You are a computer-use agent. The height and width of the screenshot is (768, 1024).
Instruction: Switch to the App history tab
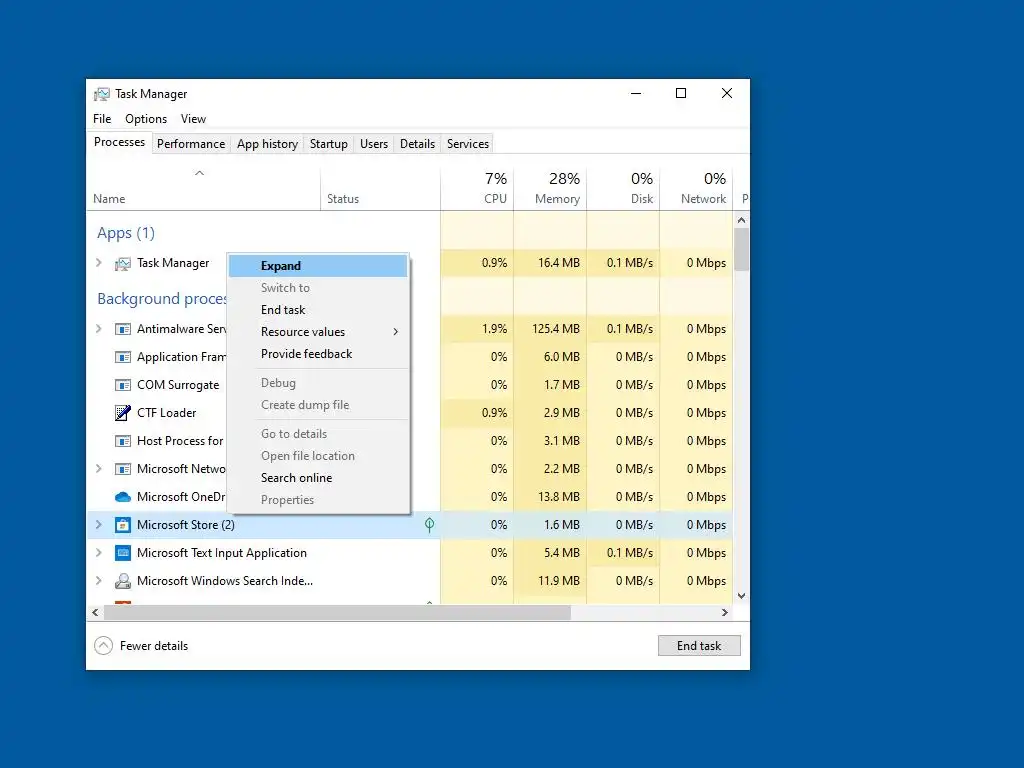[x=267, y=144]
